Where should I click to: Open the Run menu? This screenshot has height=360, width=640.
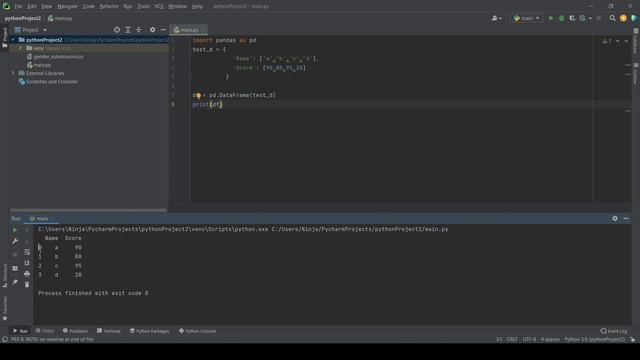click(128, 7)
